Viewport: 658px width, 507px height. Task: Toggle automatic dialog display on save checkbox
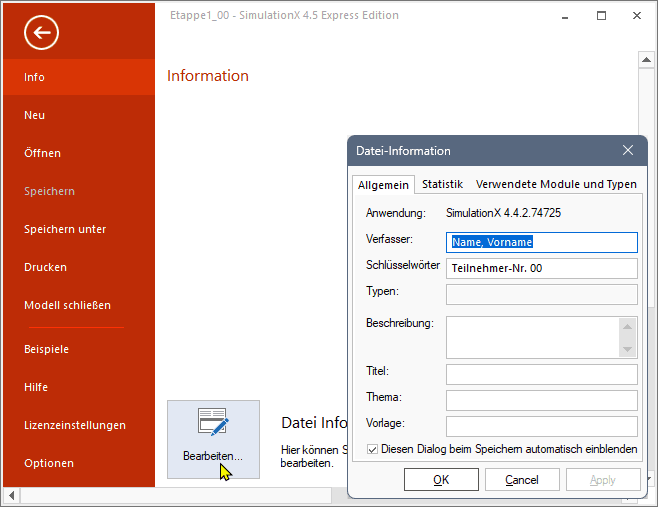pos(373,450)
